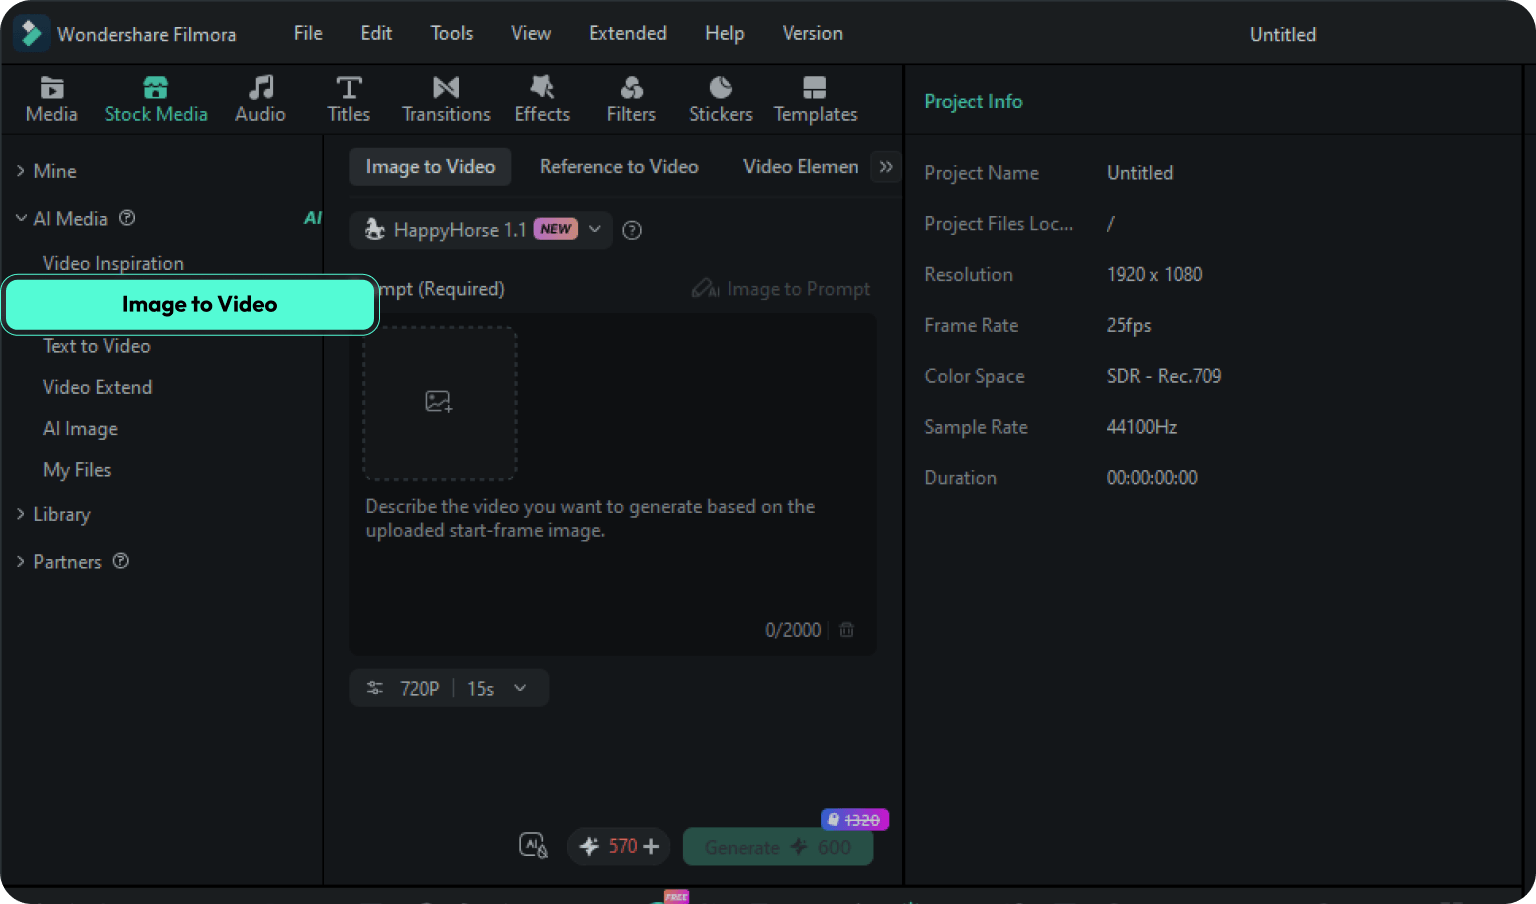Open the Stickers tab
The image size is (1536, 904).
tap(720, 100)
